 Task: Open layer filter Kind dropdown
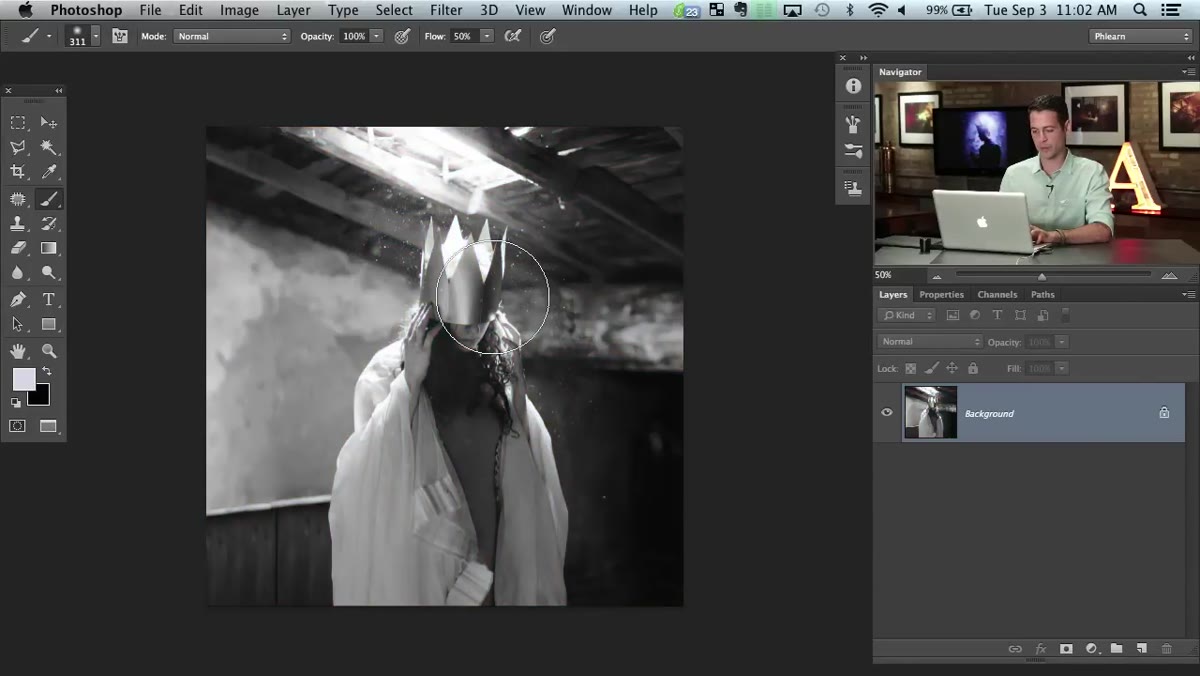pos(907,315)
